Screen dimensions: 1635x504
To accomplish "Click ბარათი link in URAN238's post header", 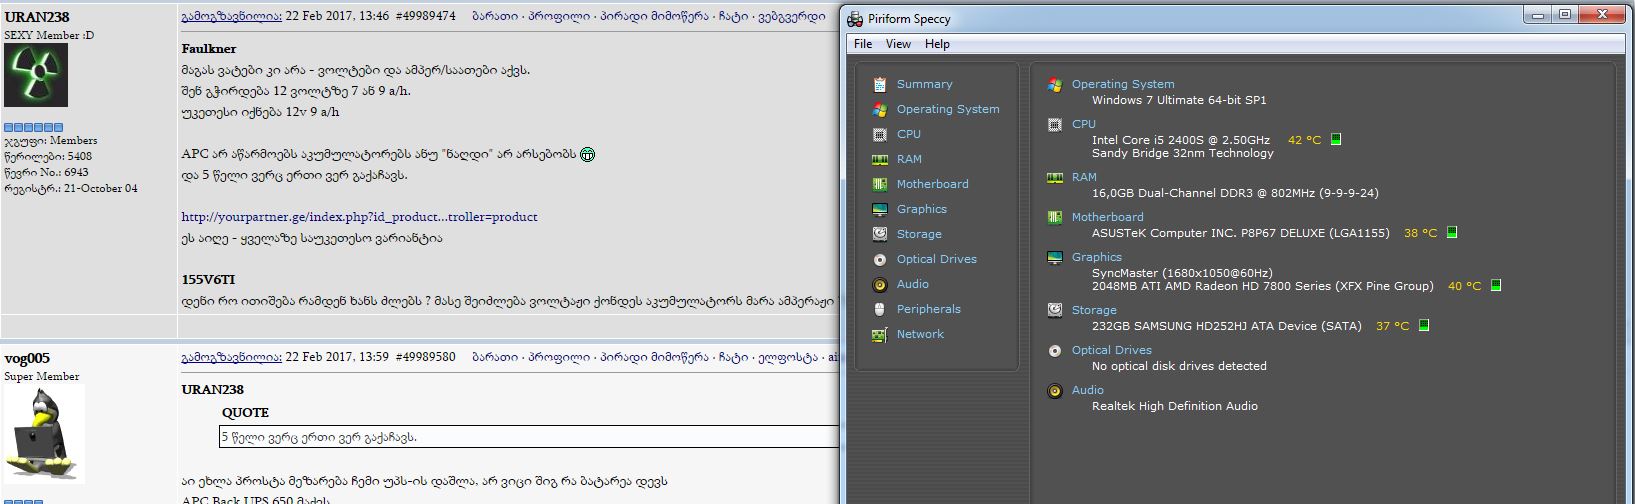I will pos(494,16).
